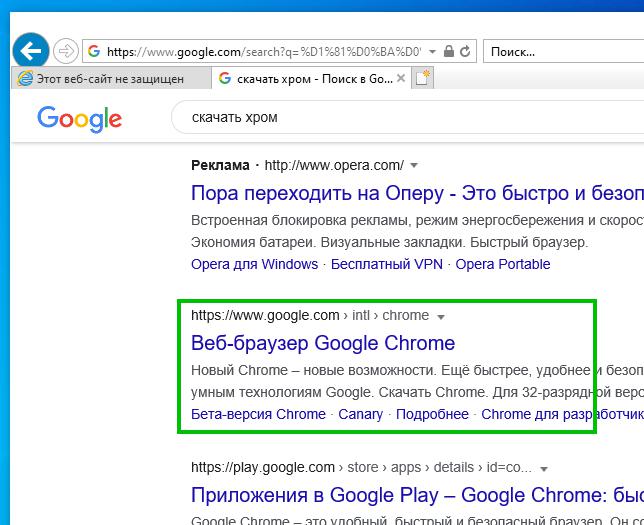
Task: Switch to Этот веб-сайт не защищен tab
Action: click(x=111, y=78)
